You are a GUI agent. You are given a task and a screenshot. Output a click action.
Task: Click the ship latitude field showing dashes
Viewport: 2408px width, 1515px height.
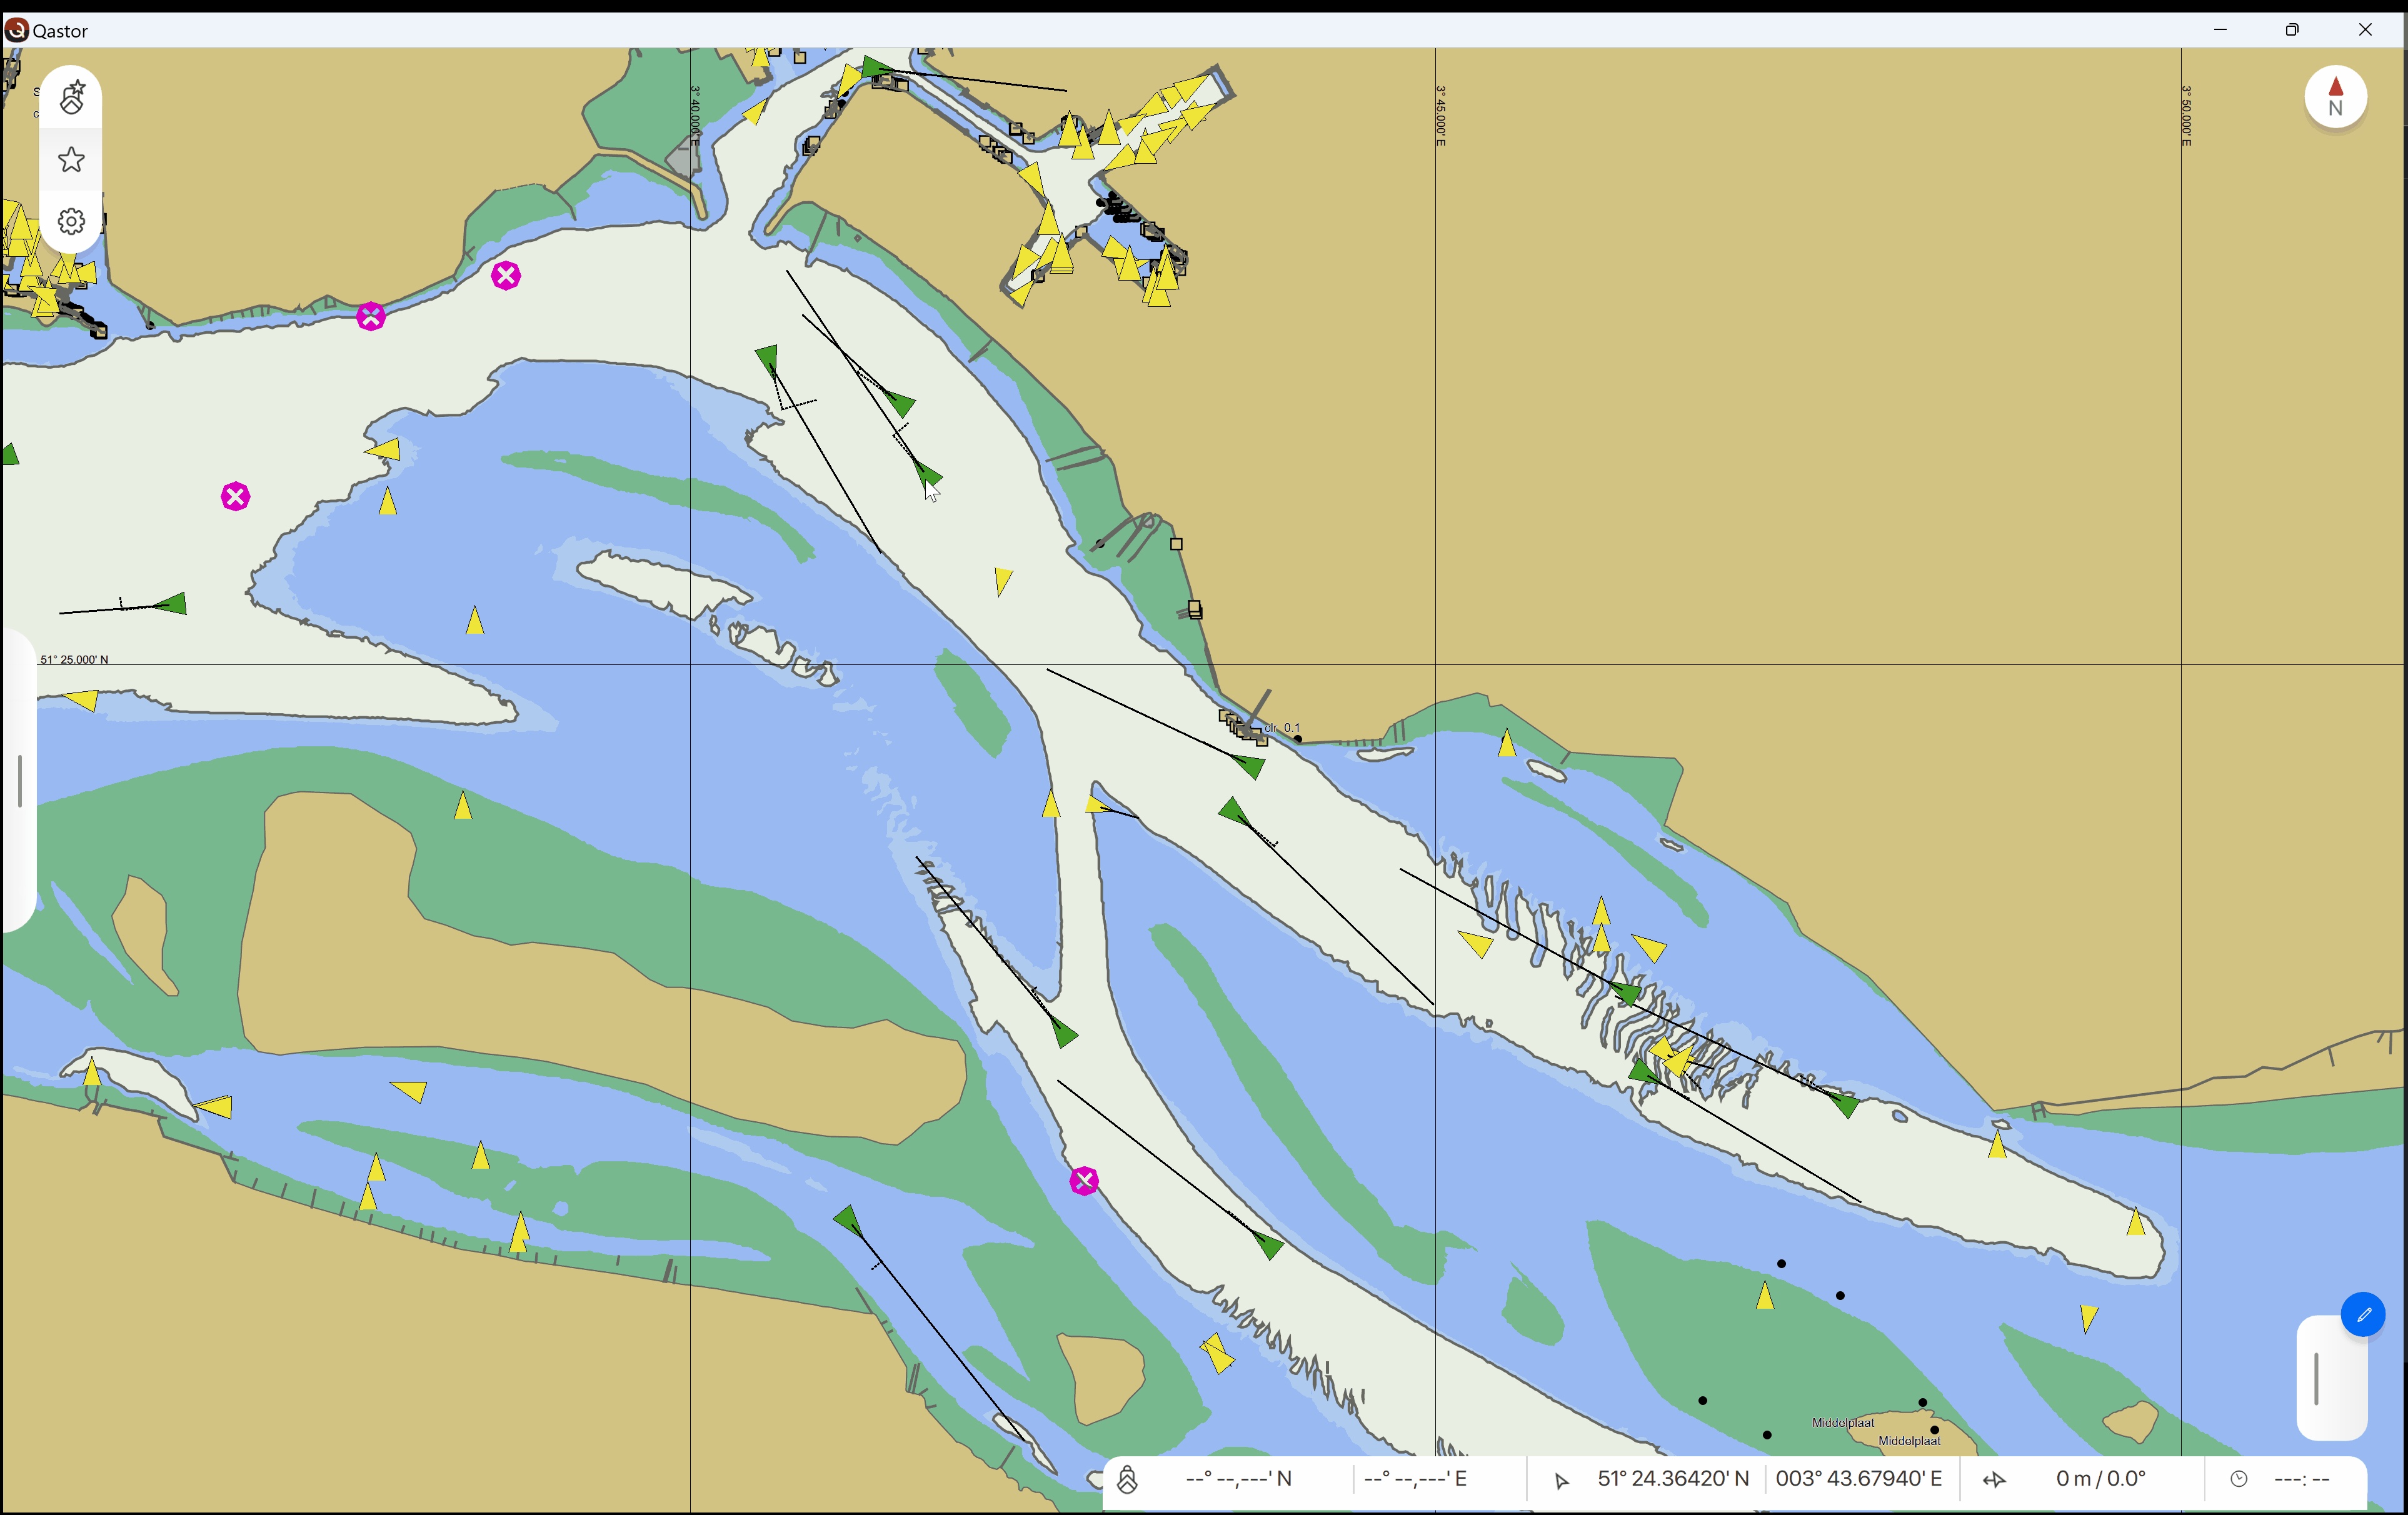coord(1238,1479)
